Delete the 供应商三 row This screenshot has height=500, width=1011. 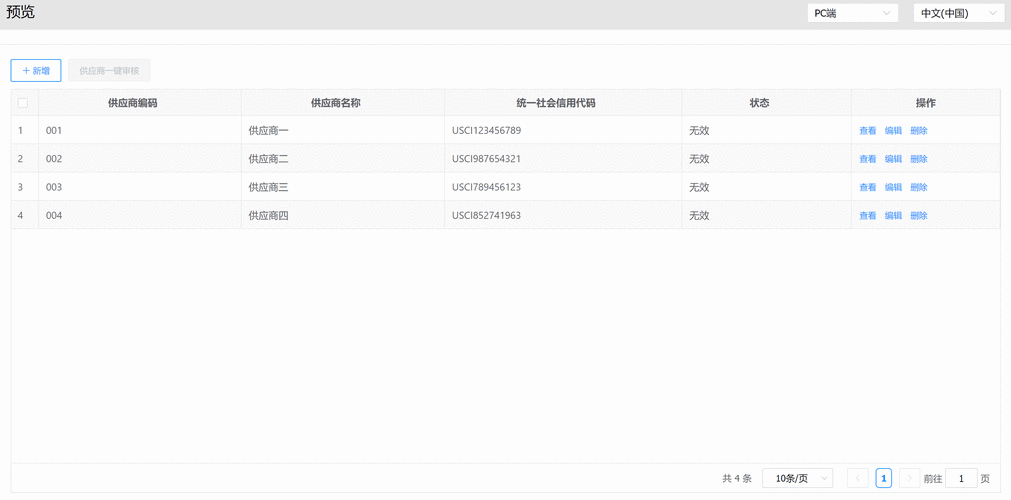click(919, 187)
